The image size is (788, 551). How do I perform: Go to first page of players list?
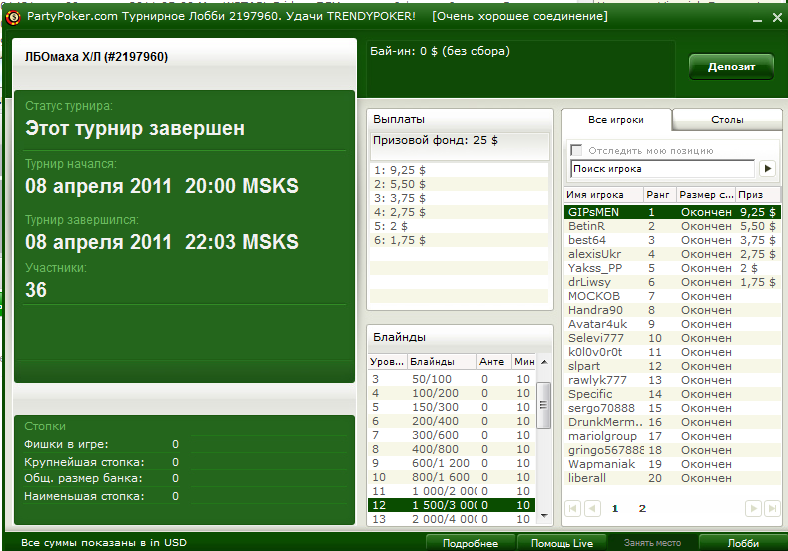(x=572, y=509)
